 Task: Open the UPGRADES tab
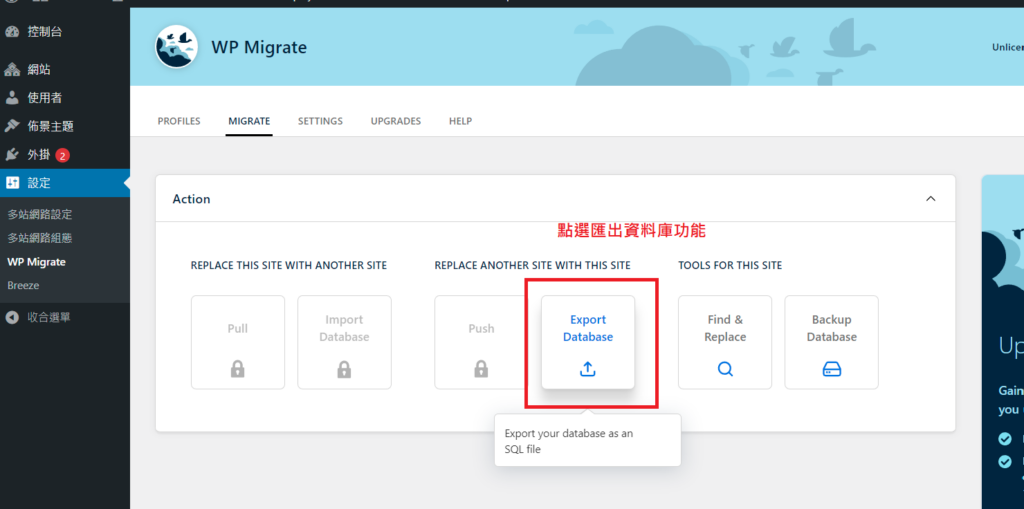[396, 121]
